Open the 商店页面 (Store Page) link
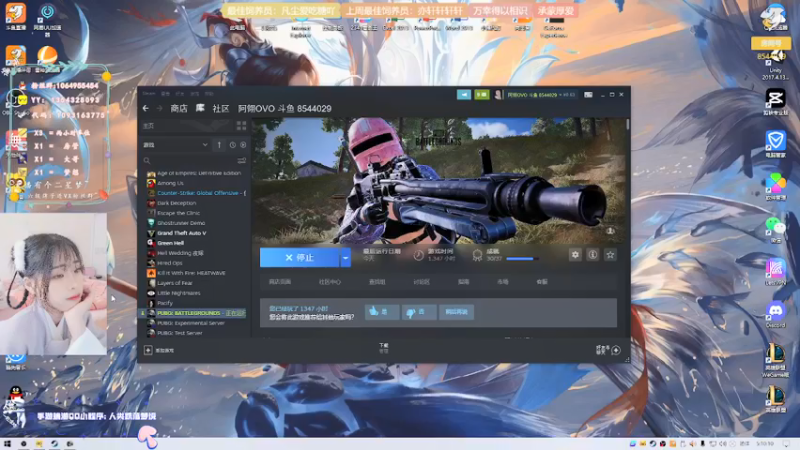The height and width of the screenshot is (450, 800). coord(280,282)
